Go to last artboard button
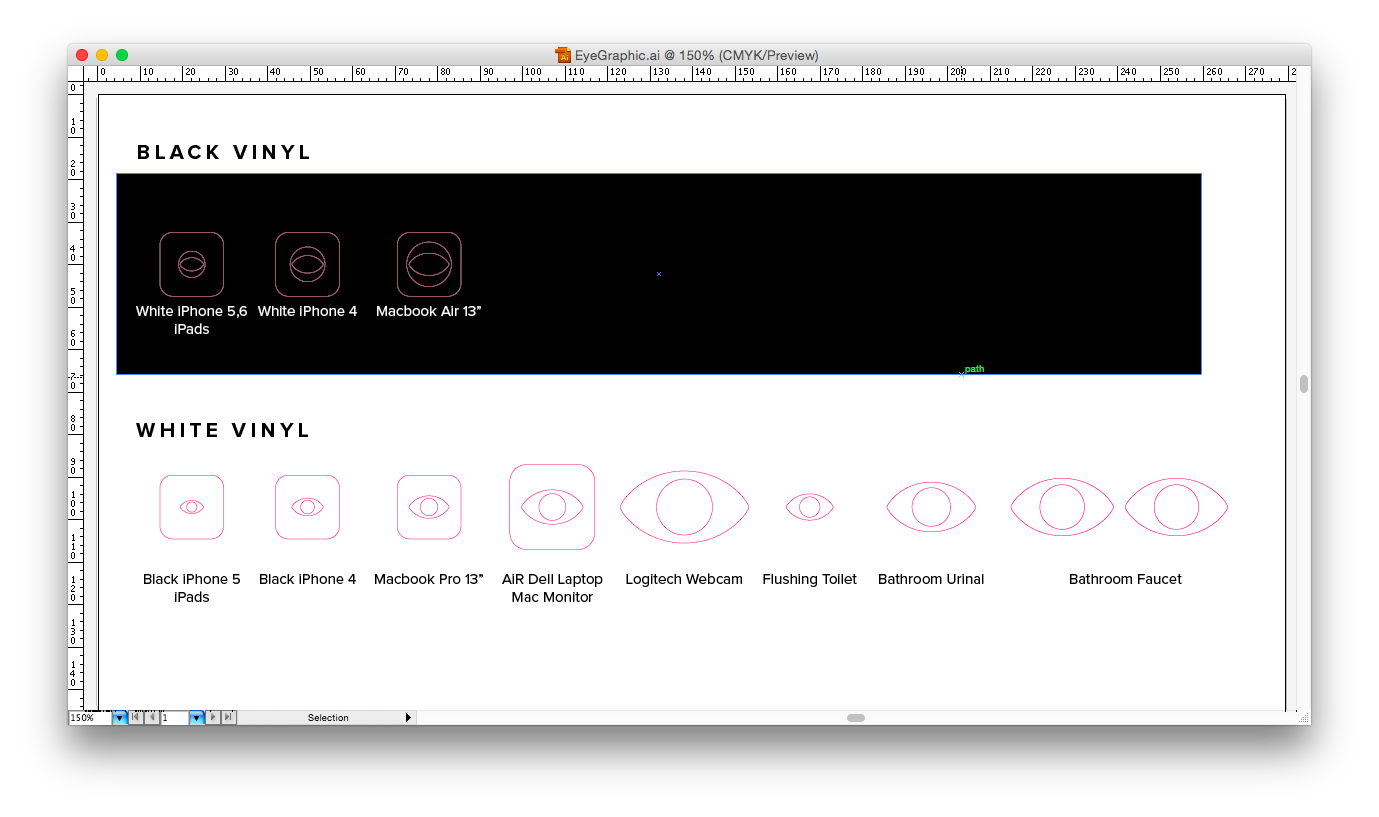The image size is (1379, 817). click(229, 718)
